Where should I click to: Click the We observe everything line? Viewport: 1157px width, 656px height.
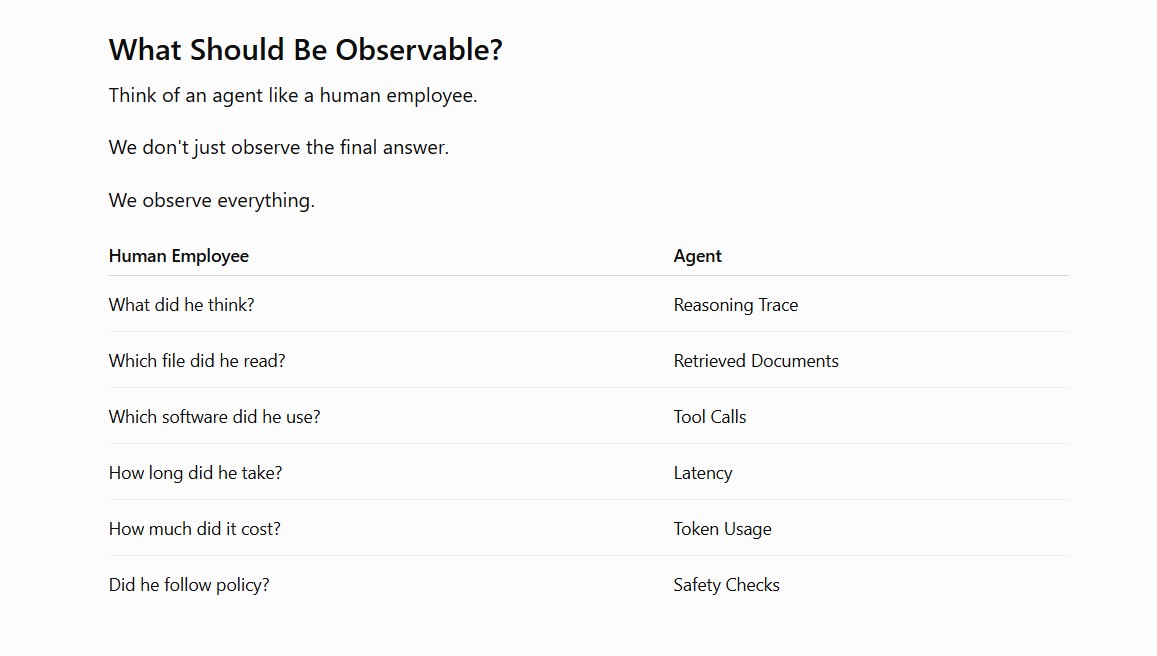(x=212, y=201)
